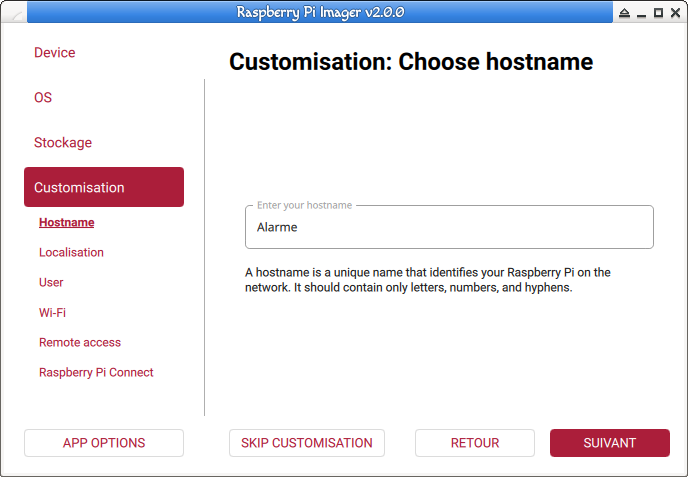Click the hostname input field containing Alarme
The height and width of the screenshot is (477, 688).
coord(449,227)
